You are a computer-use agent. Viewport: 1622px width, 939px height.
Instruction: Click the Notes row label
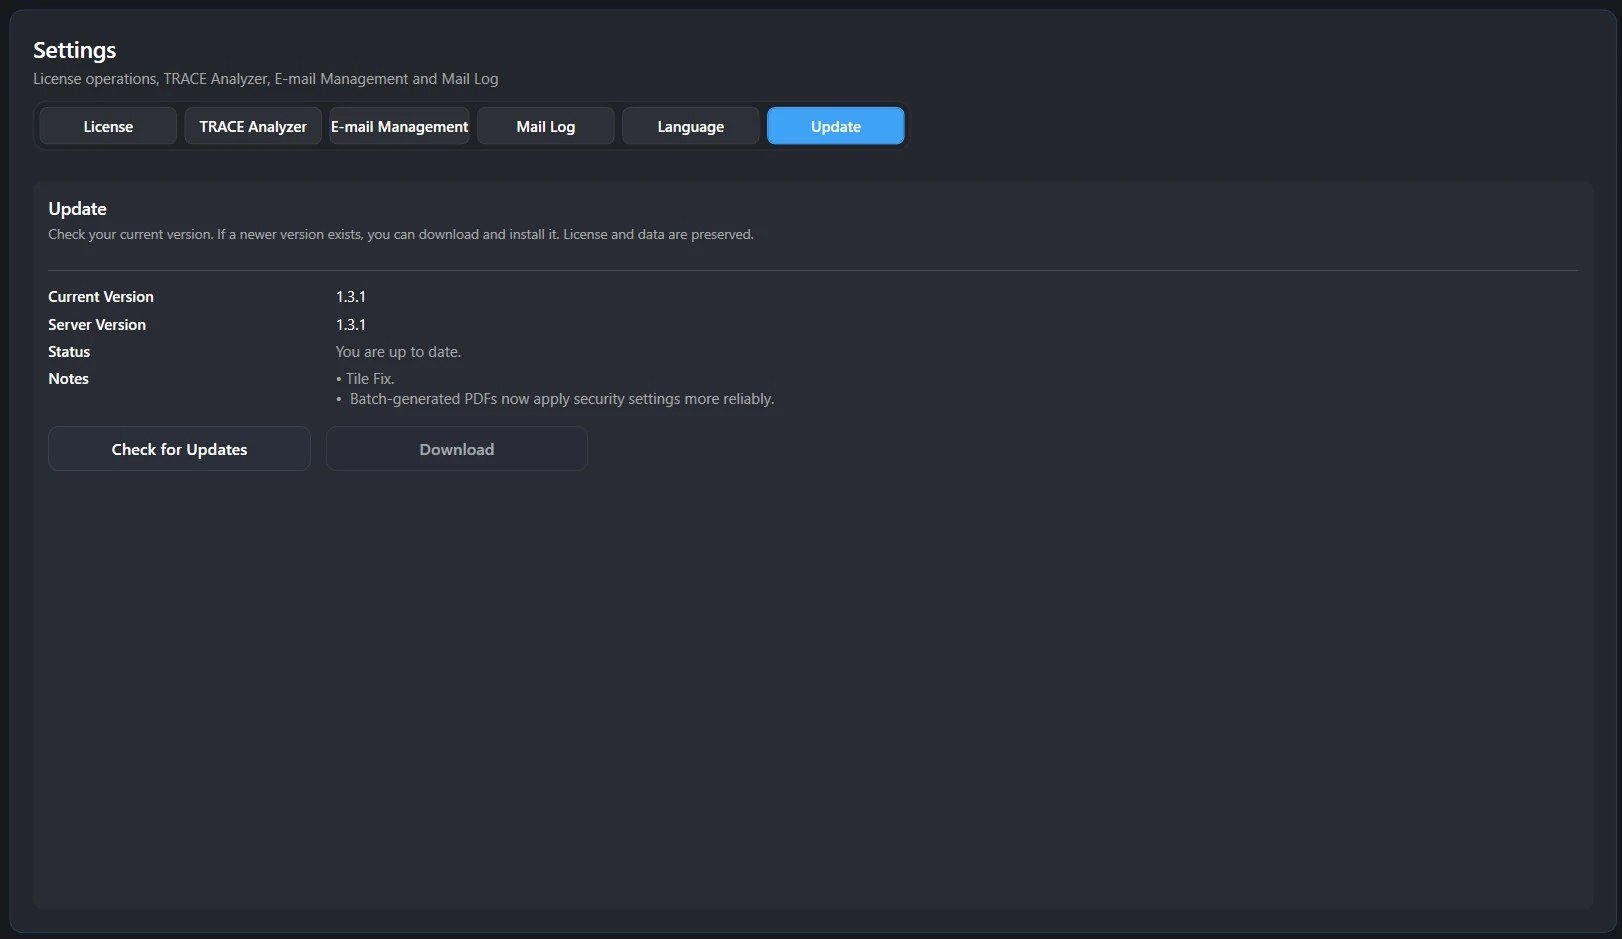(68, 378)
